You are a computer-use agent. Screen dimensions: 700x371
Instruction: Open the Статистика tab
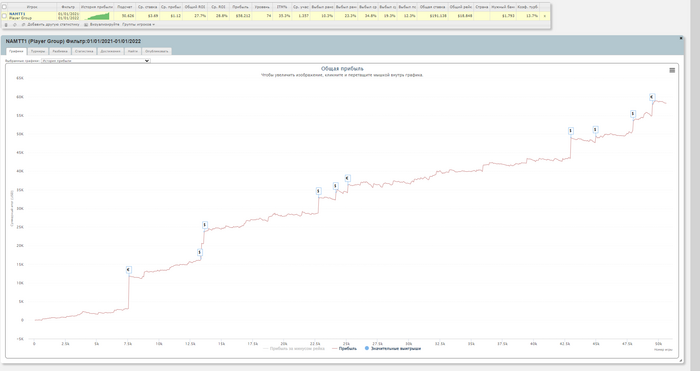[x=84, y=51]
